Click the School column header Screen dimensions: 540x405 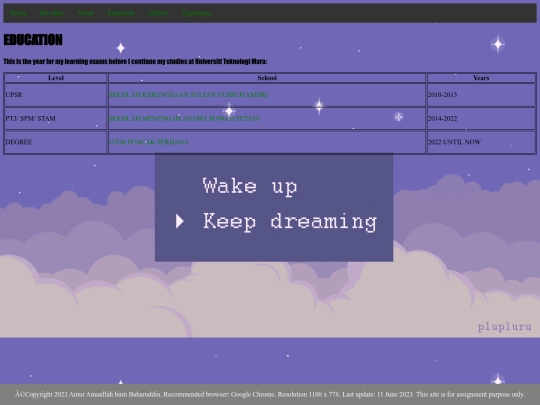coord(267,78)
